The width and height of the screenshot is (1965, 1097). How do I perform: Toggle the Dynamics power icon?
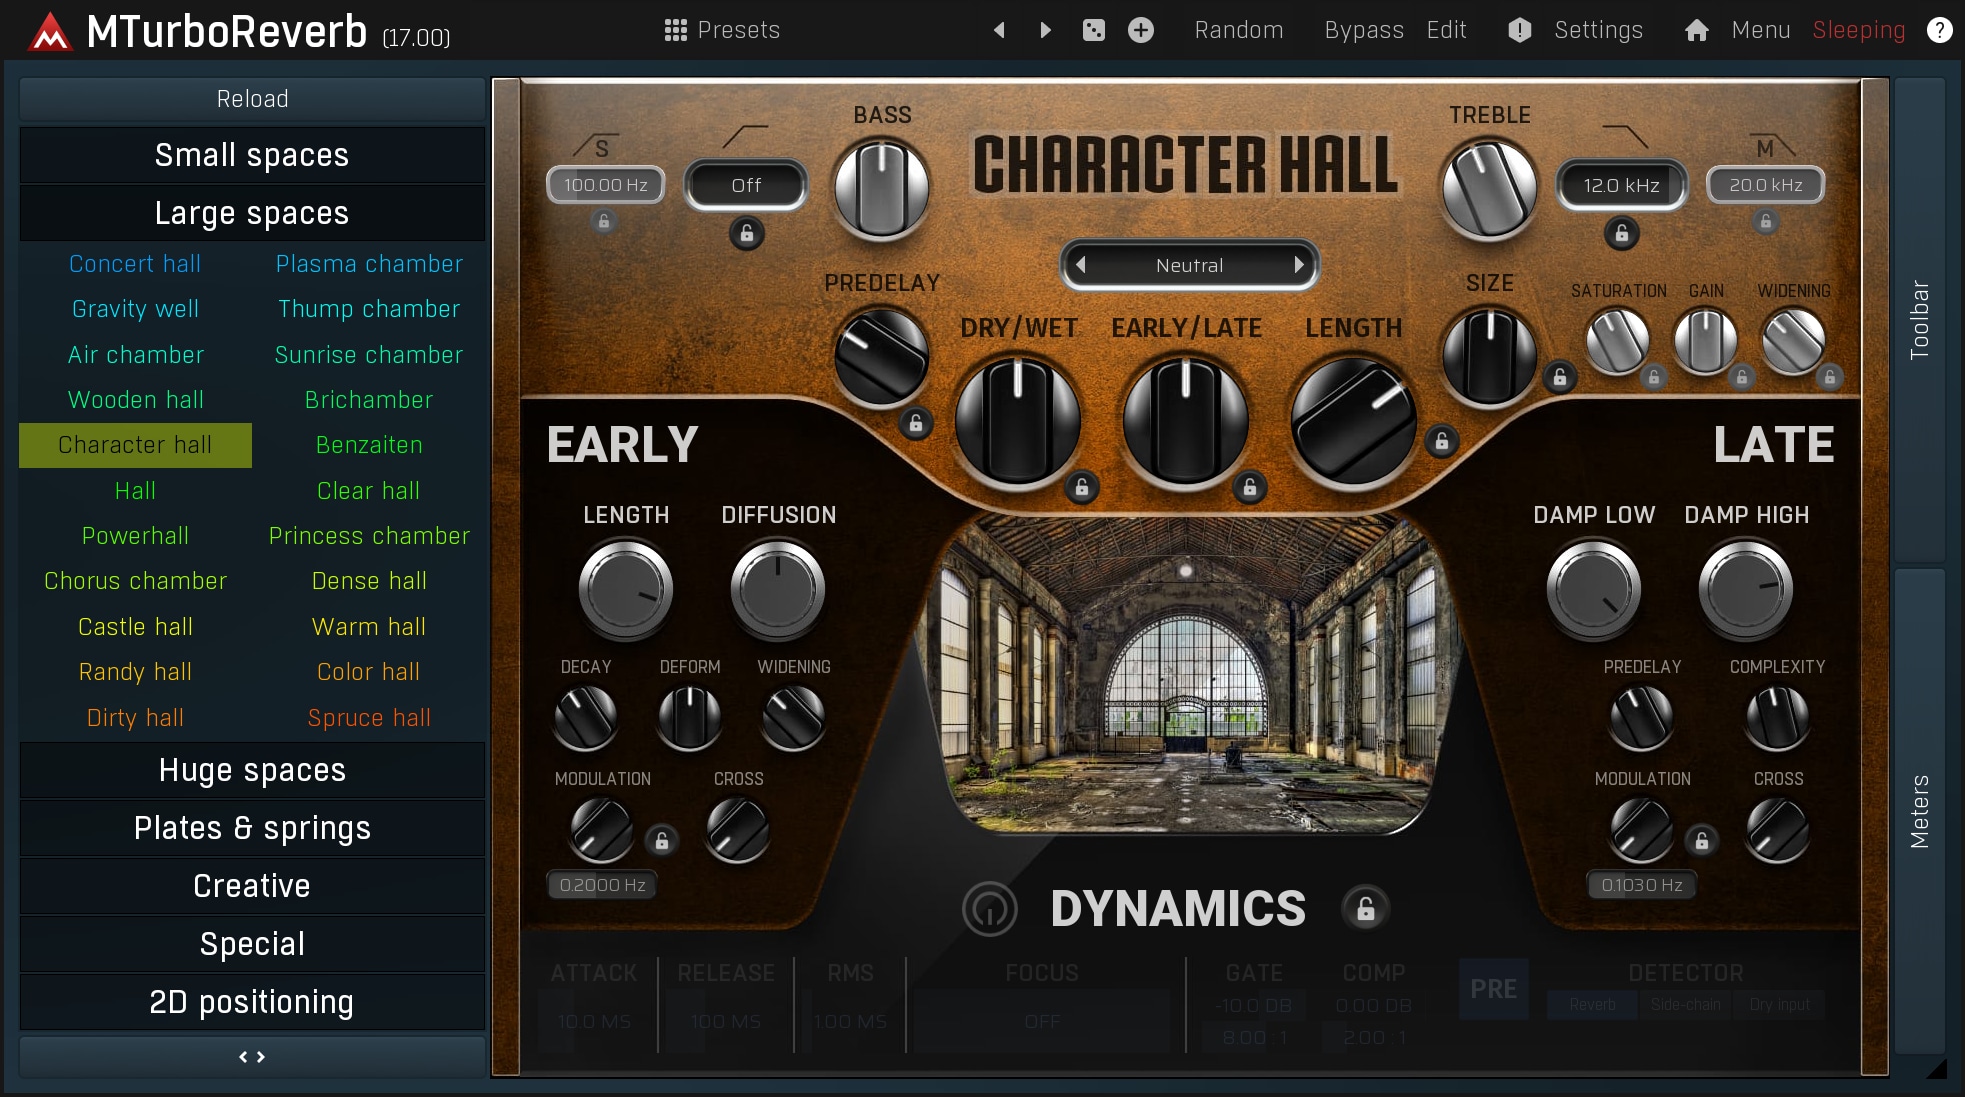click(x=989, y=909)
